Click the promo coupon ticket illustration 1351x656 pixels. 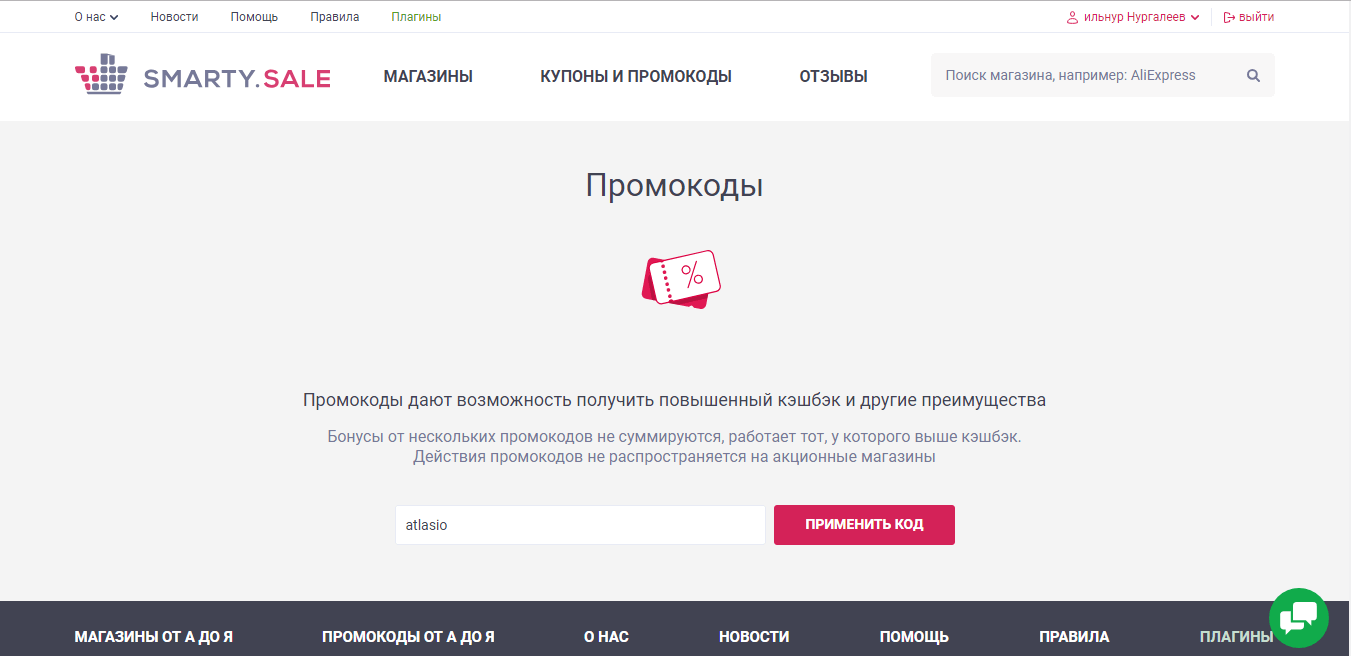(680, 279)
